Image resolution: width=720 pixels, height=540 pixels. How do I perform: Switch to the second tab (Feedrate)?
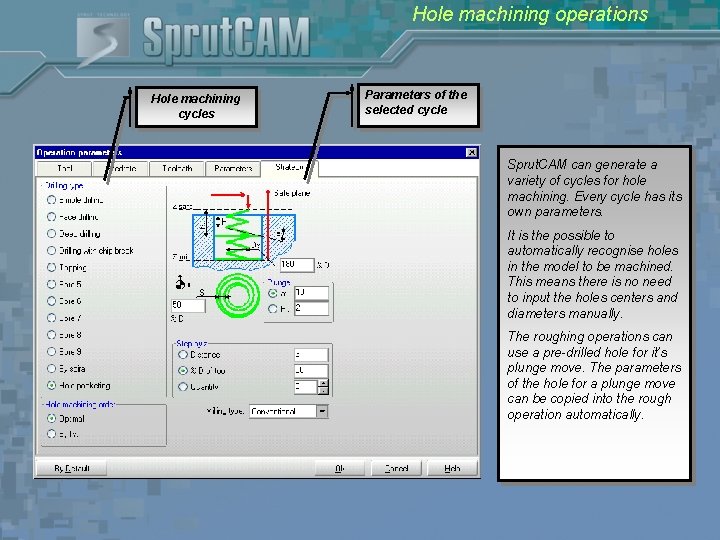tap(121, 169)
